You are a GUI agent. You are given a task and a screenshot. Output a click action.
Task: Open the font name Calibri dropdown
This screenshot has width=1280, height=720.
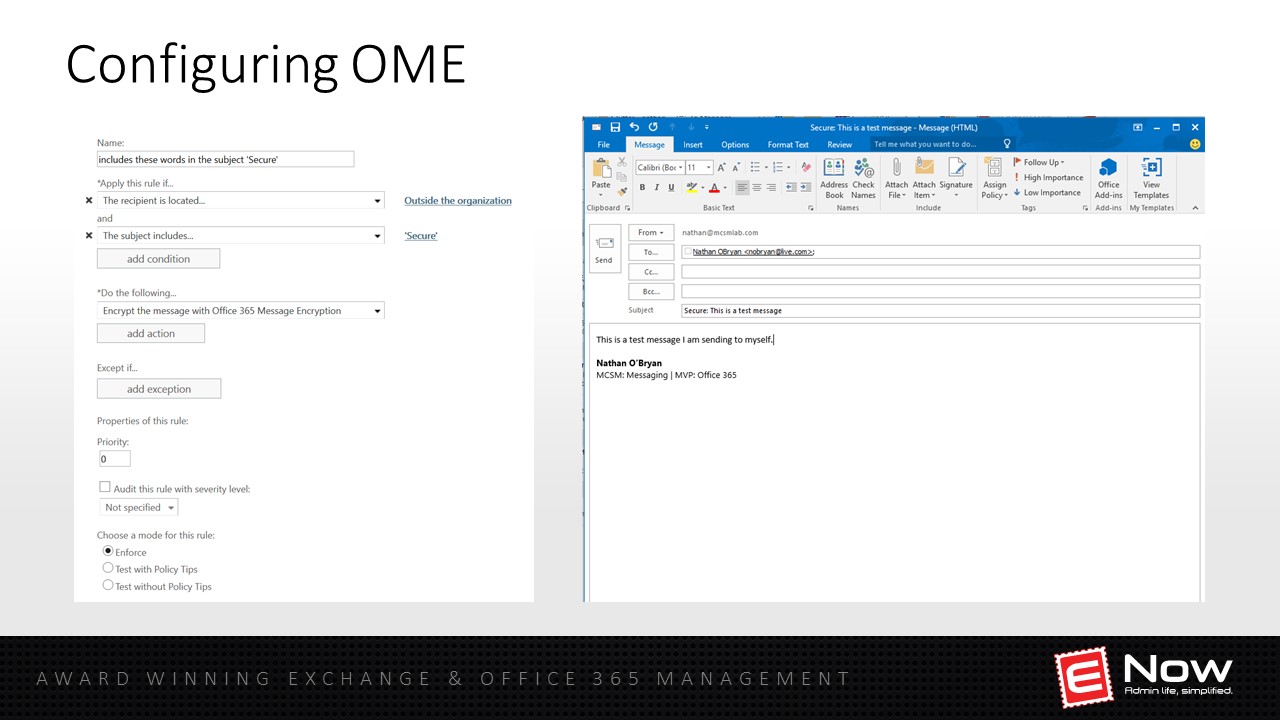[x=681, y=167]
